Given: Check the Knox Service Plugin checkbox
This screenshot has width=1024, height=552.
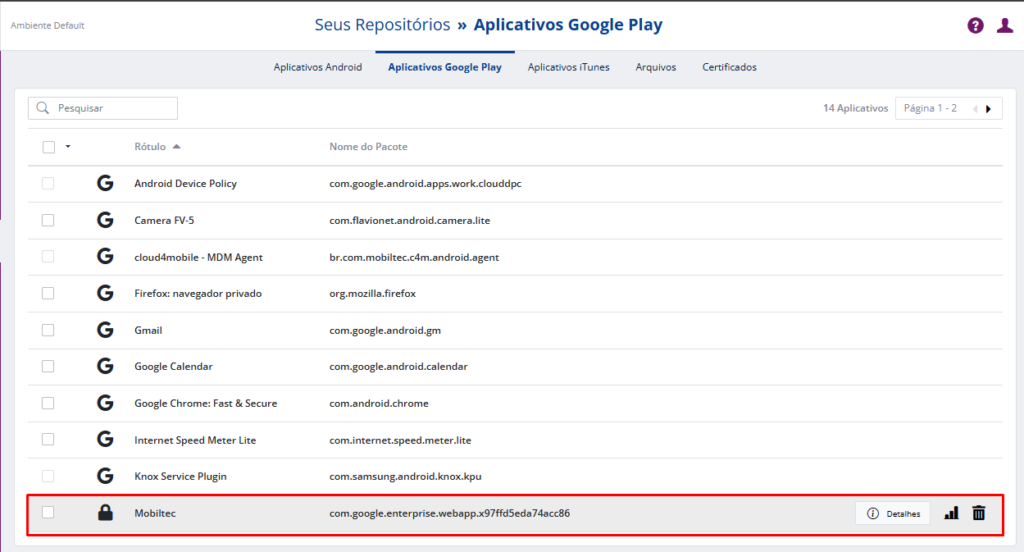Looking at the screenshot, I should (x=48, y=476).
